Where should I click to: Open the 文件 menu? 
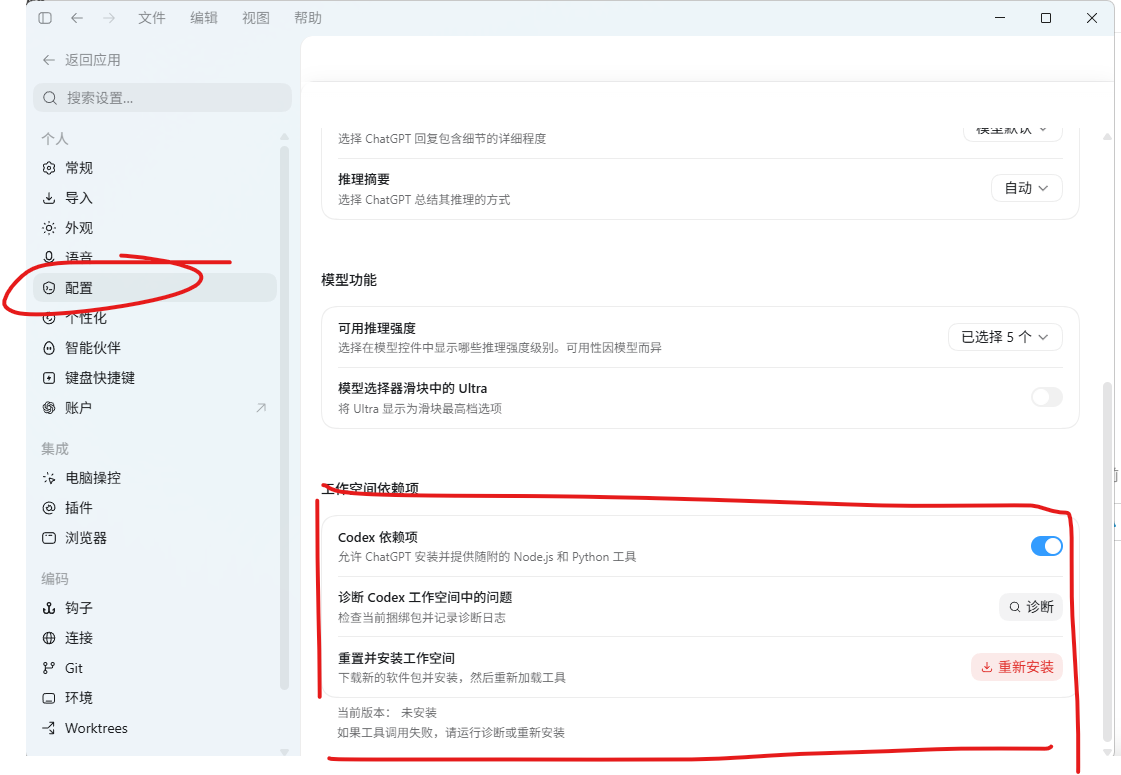(x=152, y=18)
